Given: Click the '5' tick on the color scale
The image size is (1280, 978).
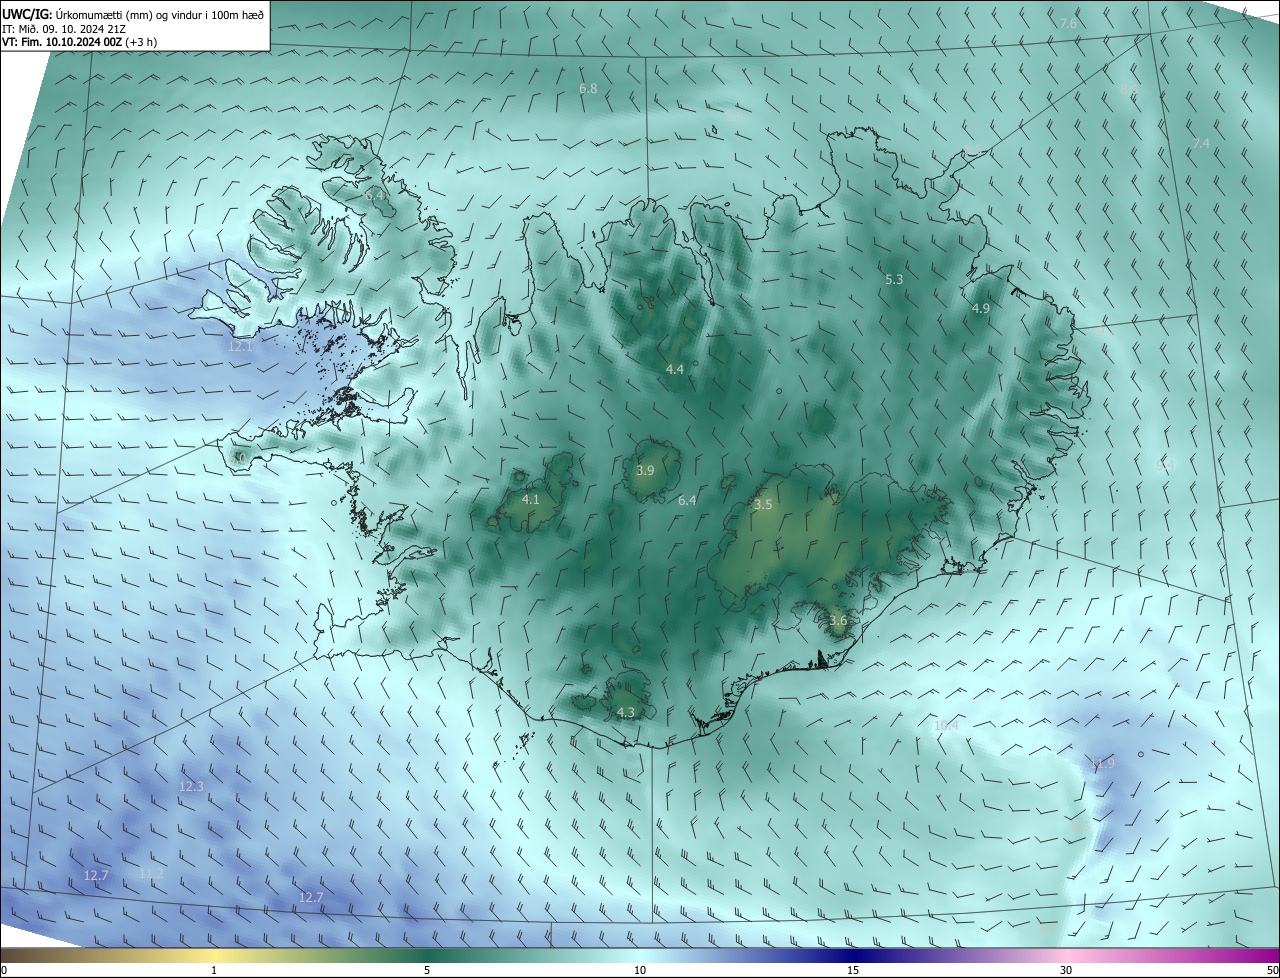Looking at the screenshot, I should point(427,971).
